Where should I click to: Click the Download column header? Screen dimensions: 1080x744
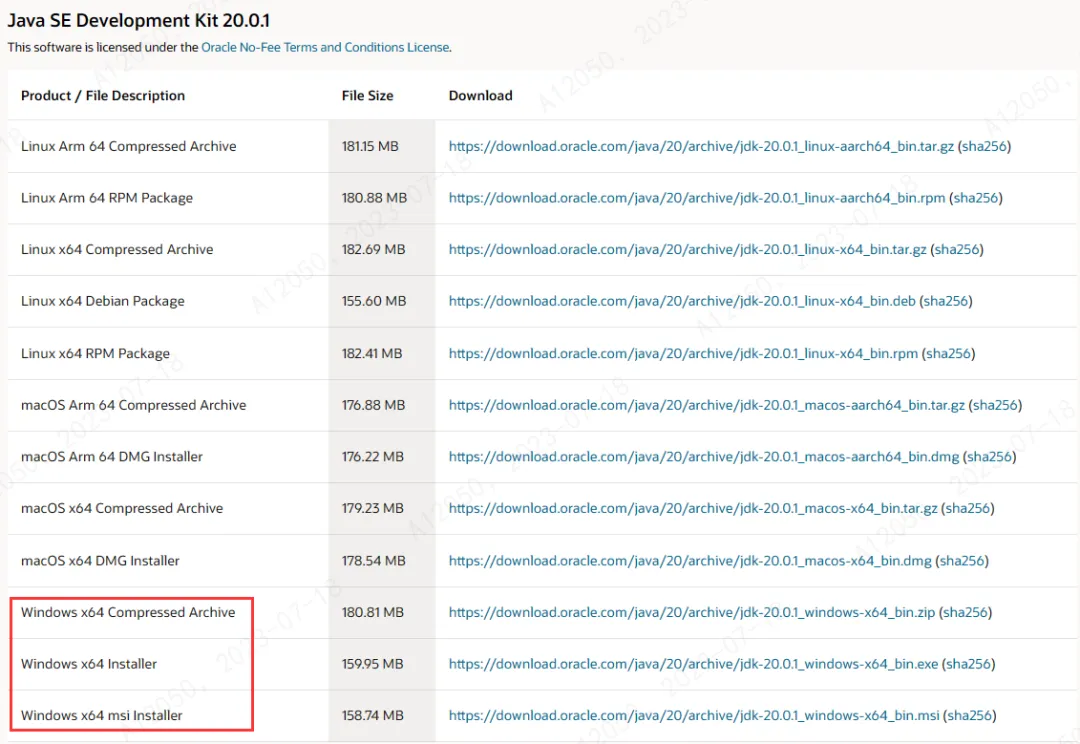pos(481,96)
